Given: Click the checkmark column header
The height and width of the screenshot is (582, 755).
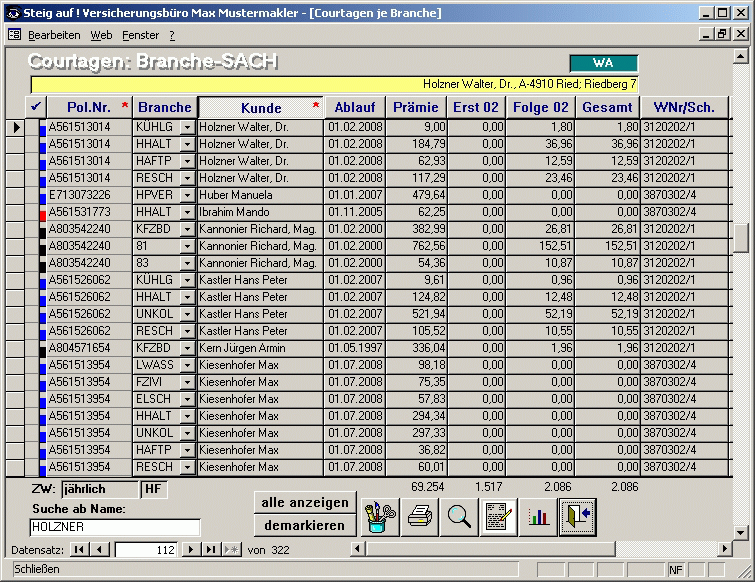Looking at the screenshot, I should click(36, 107).
